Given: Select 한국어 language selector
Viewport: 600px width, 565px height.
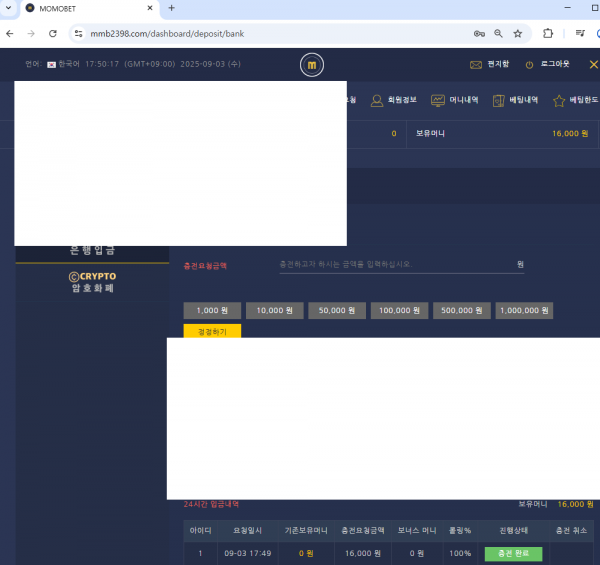Looking at the screenshot, I should point(63,64).
